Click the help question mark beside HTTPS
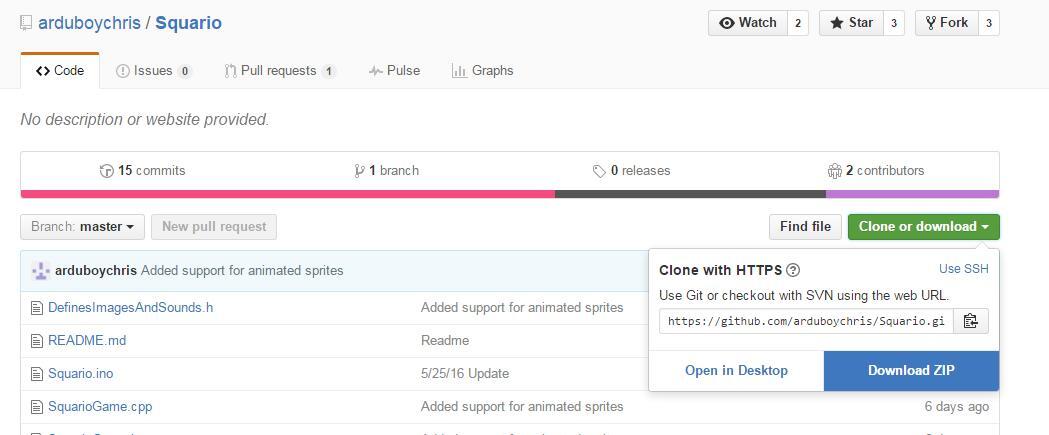Screen dimensions: 1049x435 pyautogui.click(x=793, y=270)
